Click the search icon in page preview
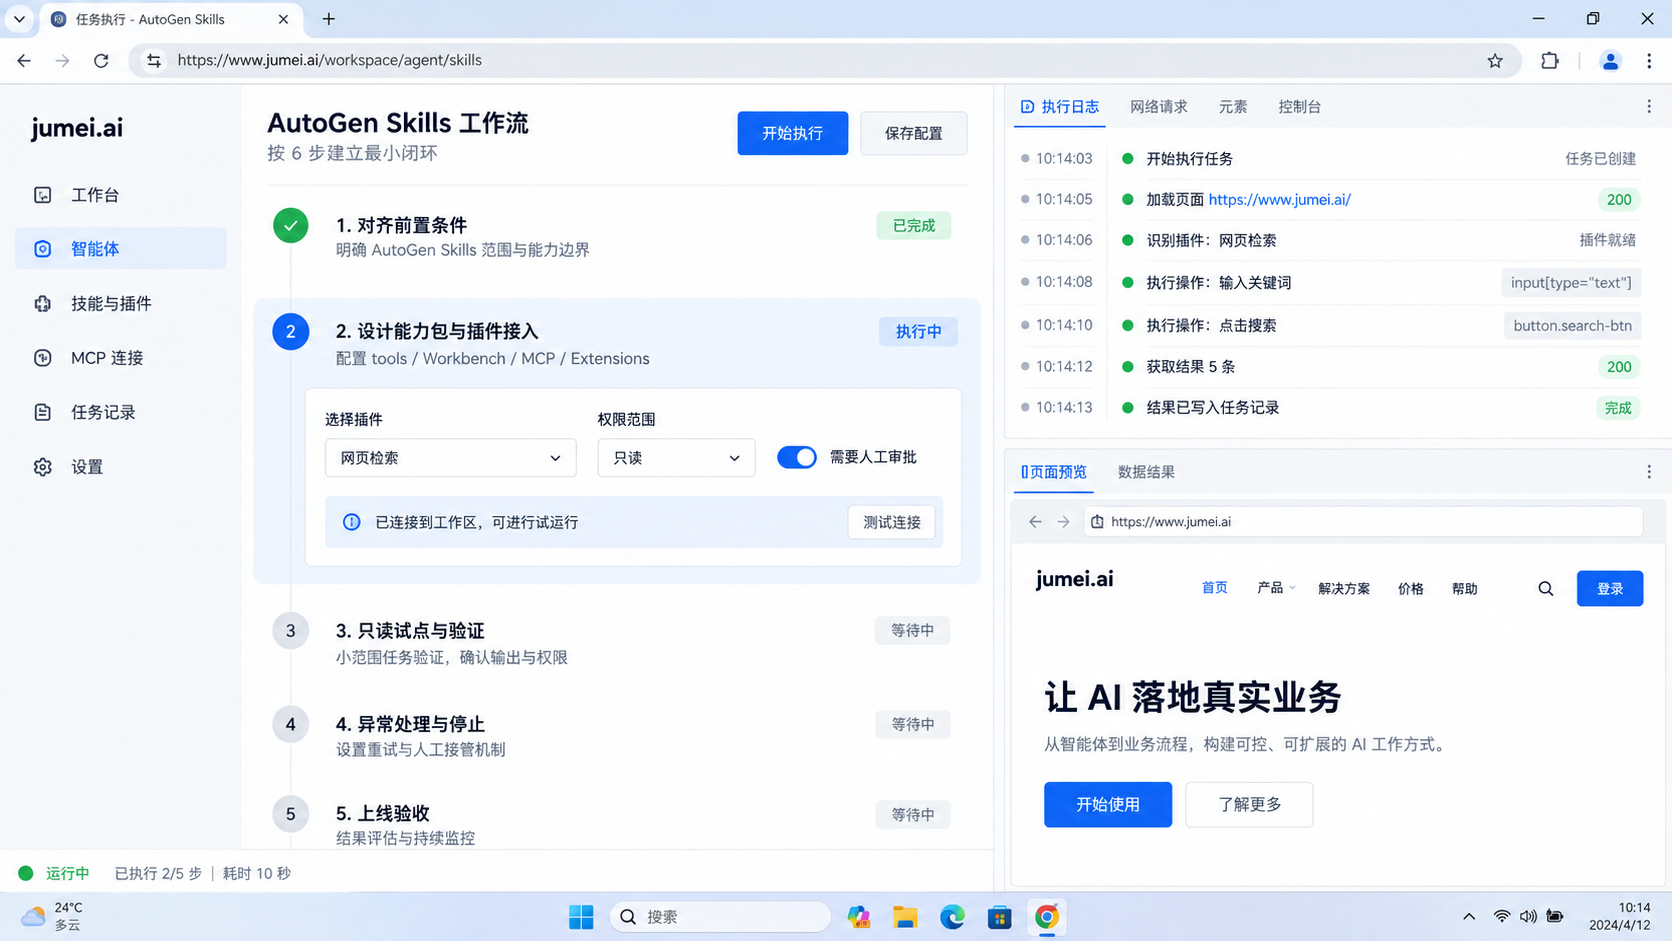Viewport: 1672px width, 941px height. (1546, 589)
